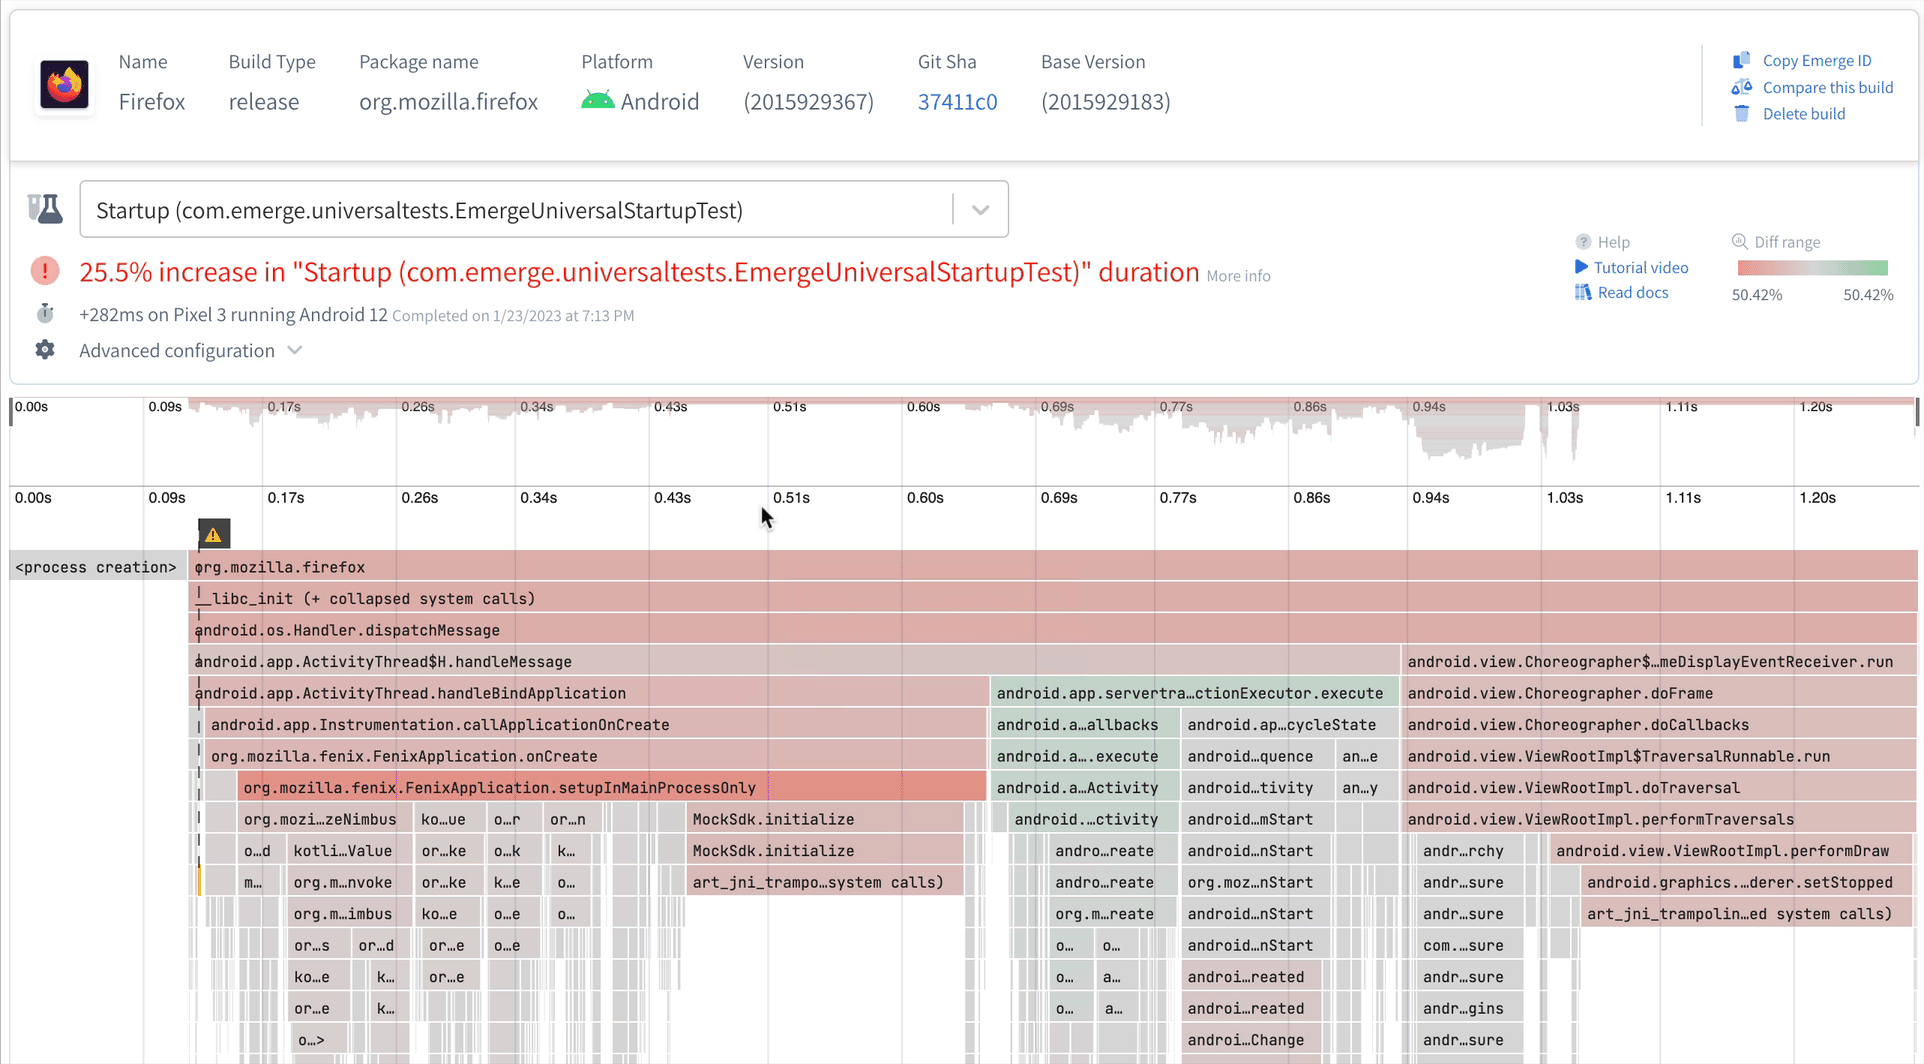Select the FenixApplication.onCreate frame

tap(500, 755)
